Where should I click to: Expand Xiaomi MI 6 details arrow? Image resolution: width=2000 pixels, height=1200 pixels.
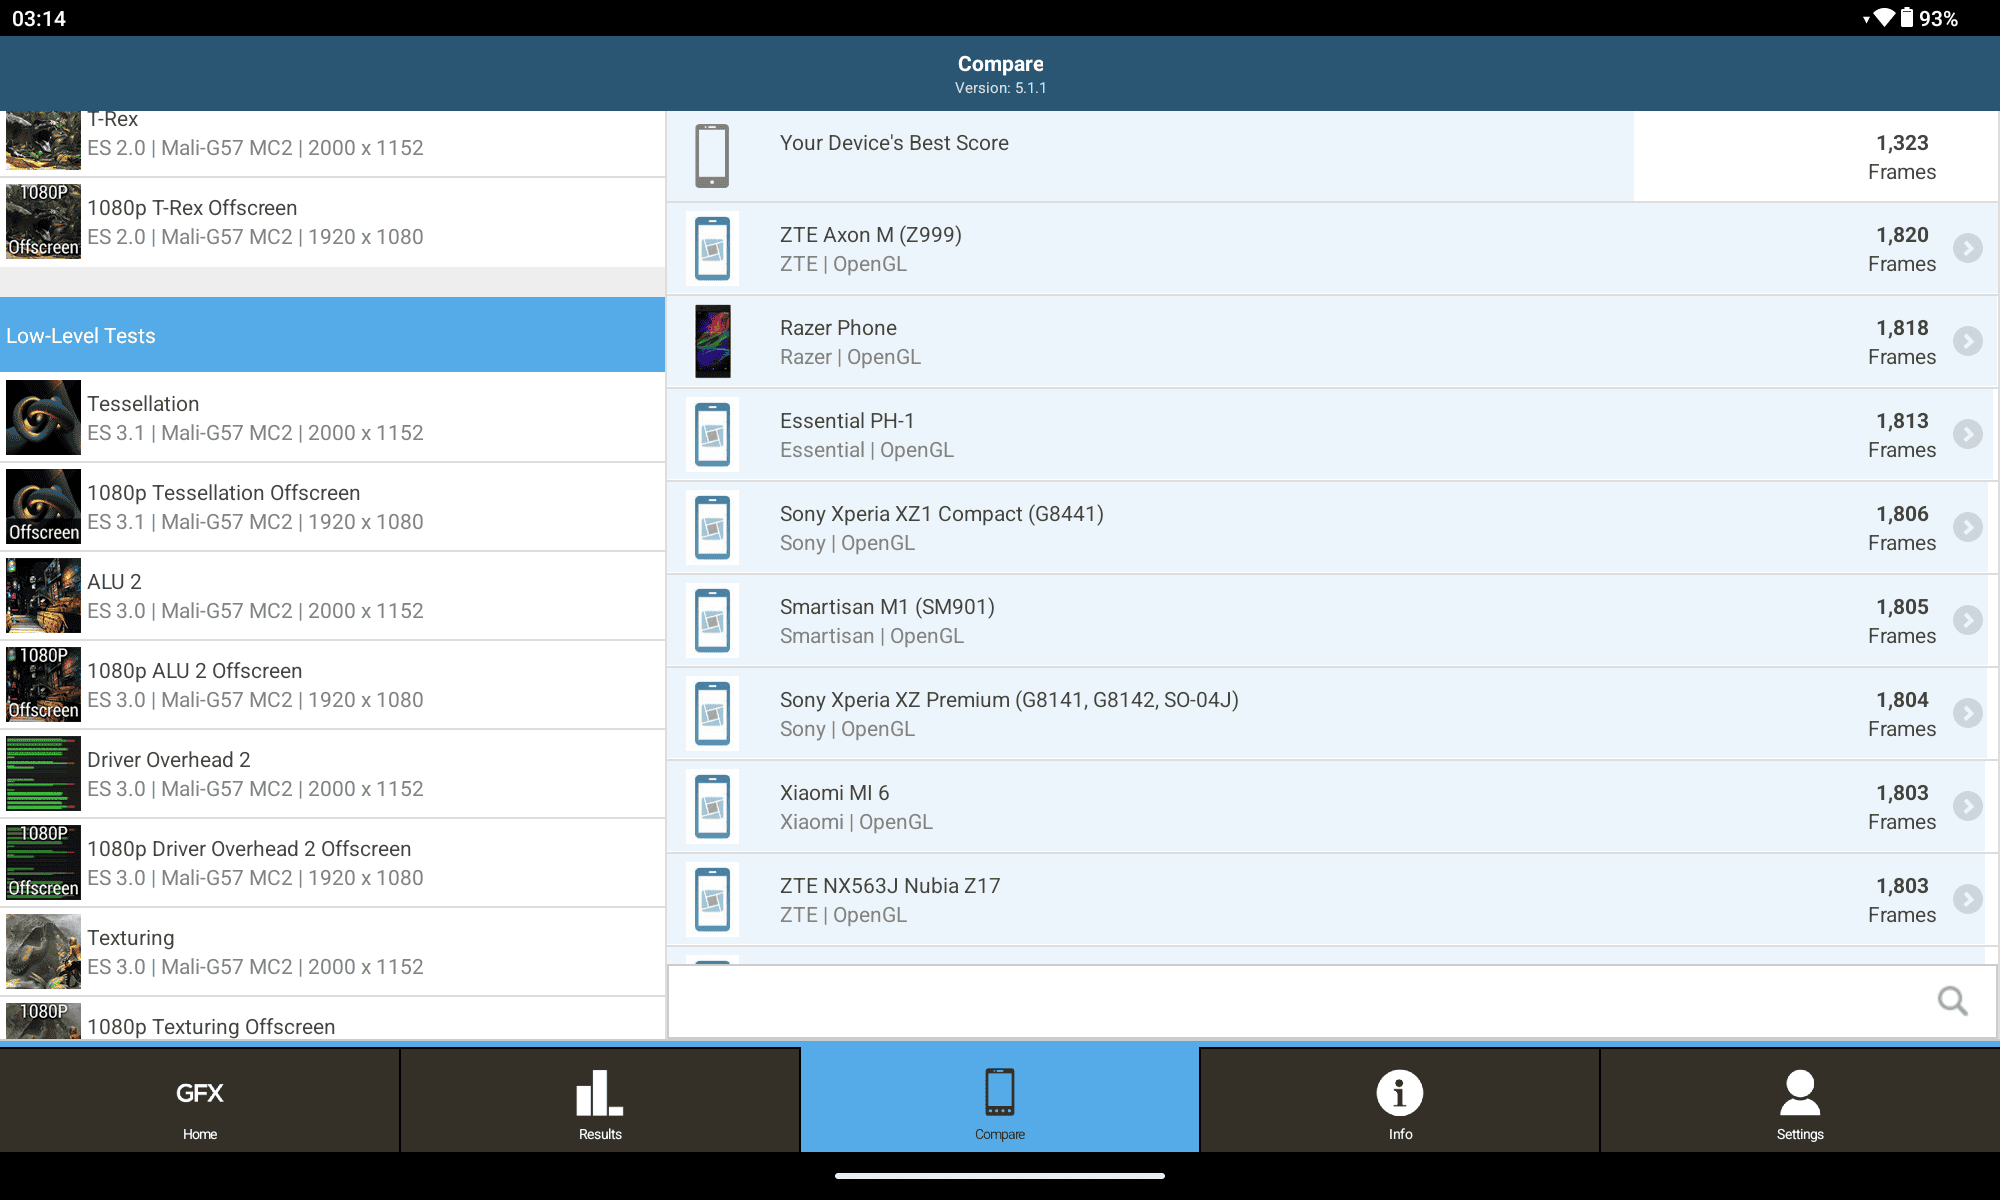point(1968,806)
